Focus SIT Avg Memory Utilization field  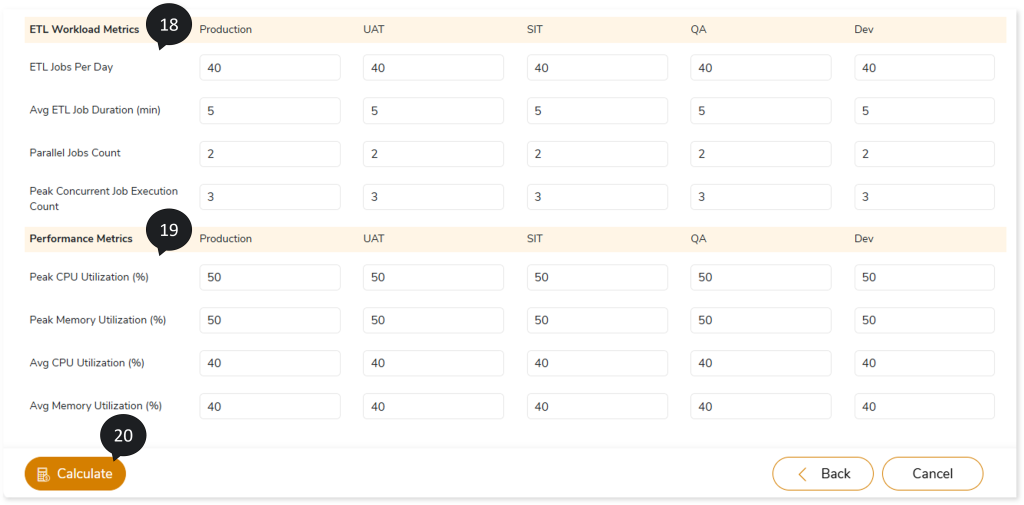coord(597,406)
